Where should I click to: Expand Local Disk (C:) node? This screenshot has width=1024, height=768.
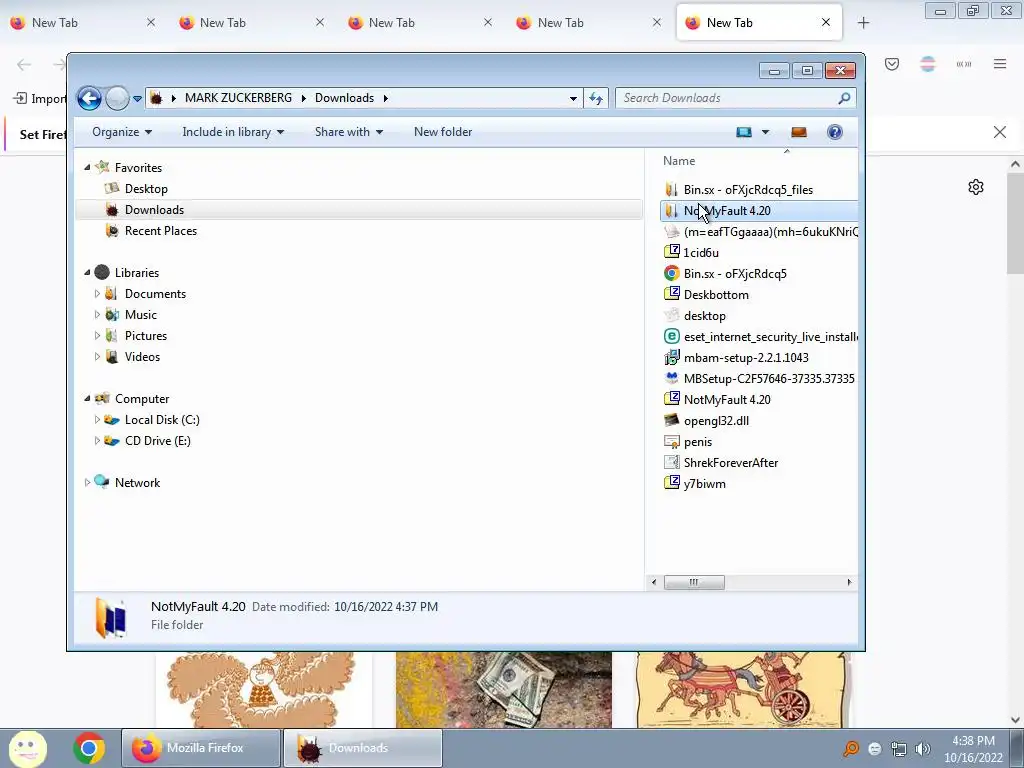pyautogui.click(x=97, y=420)
